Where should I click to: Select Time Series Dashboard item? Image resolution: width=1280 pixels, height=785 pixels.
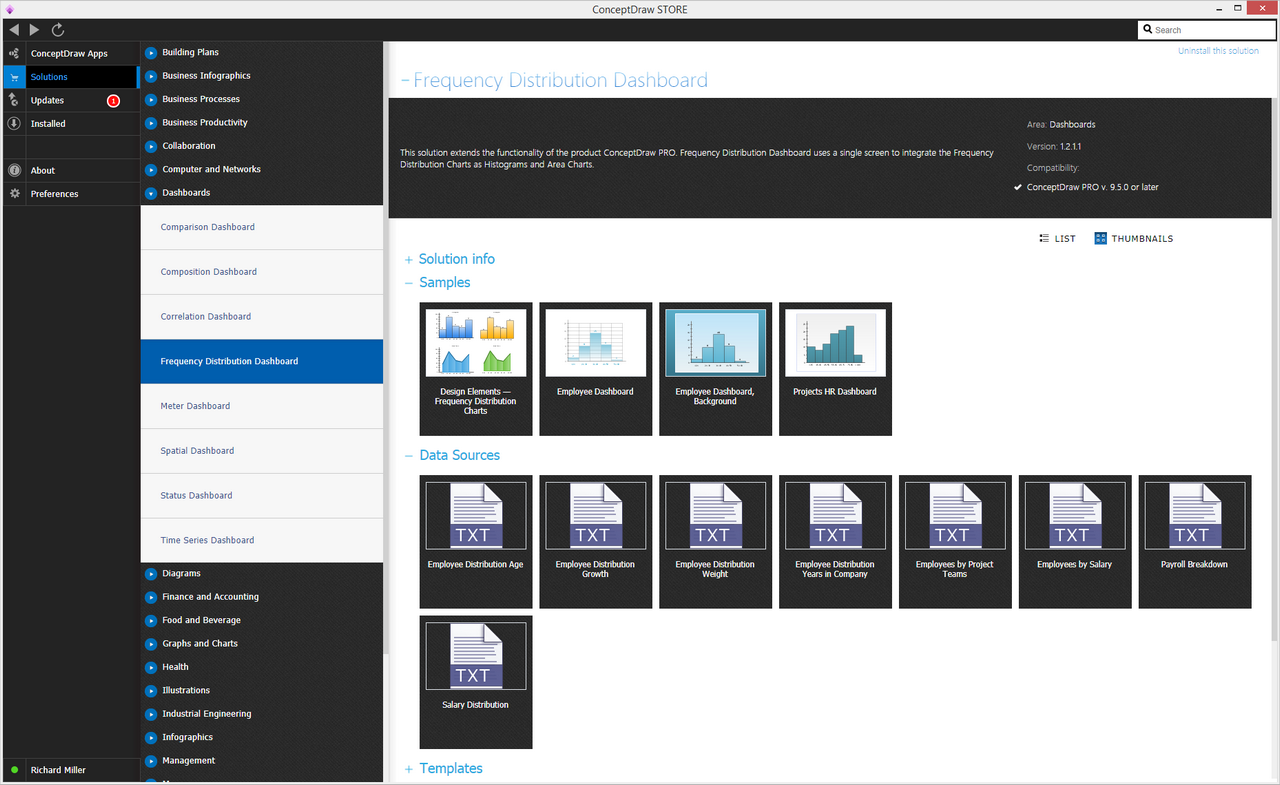tap(207, 540)
